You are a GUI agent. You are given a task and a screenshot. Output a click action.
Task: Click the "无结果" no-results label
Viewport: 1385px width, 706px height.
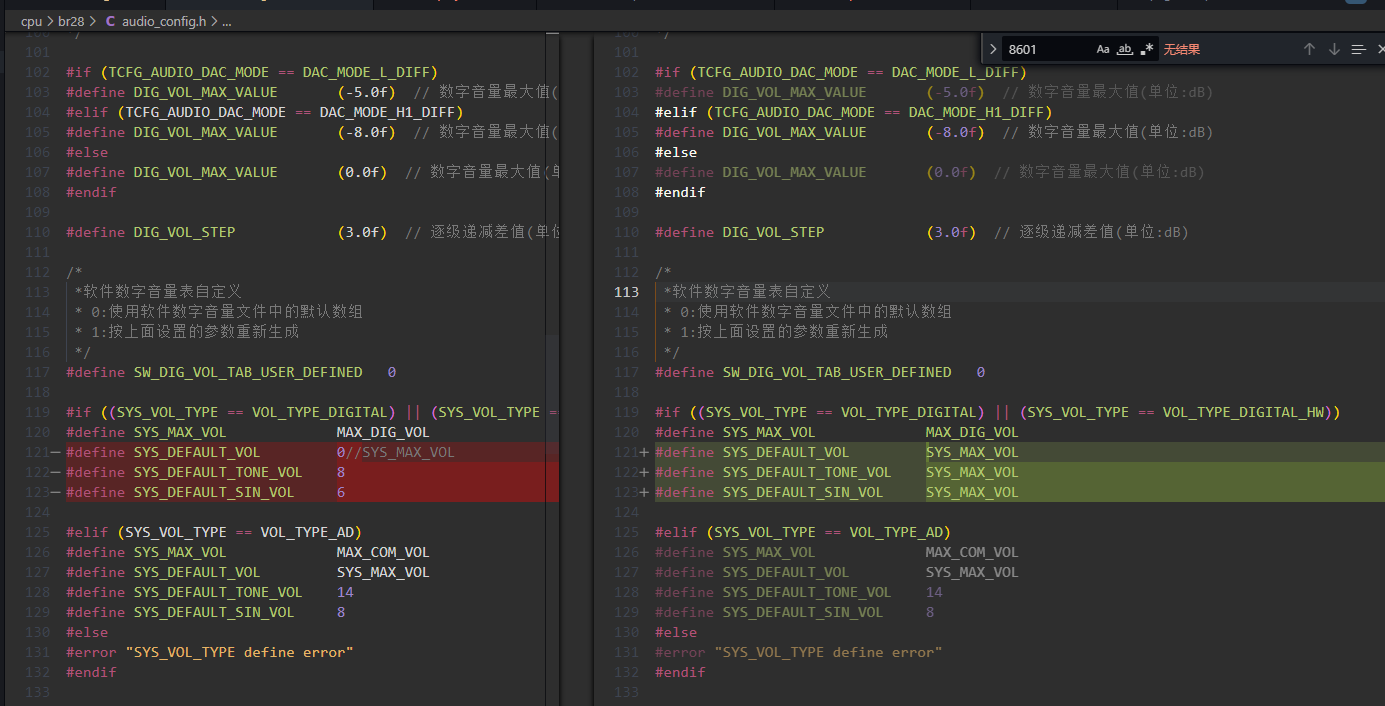click(x=1181, y=49)
